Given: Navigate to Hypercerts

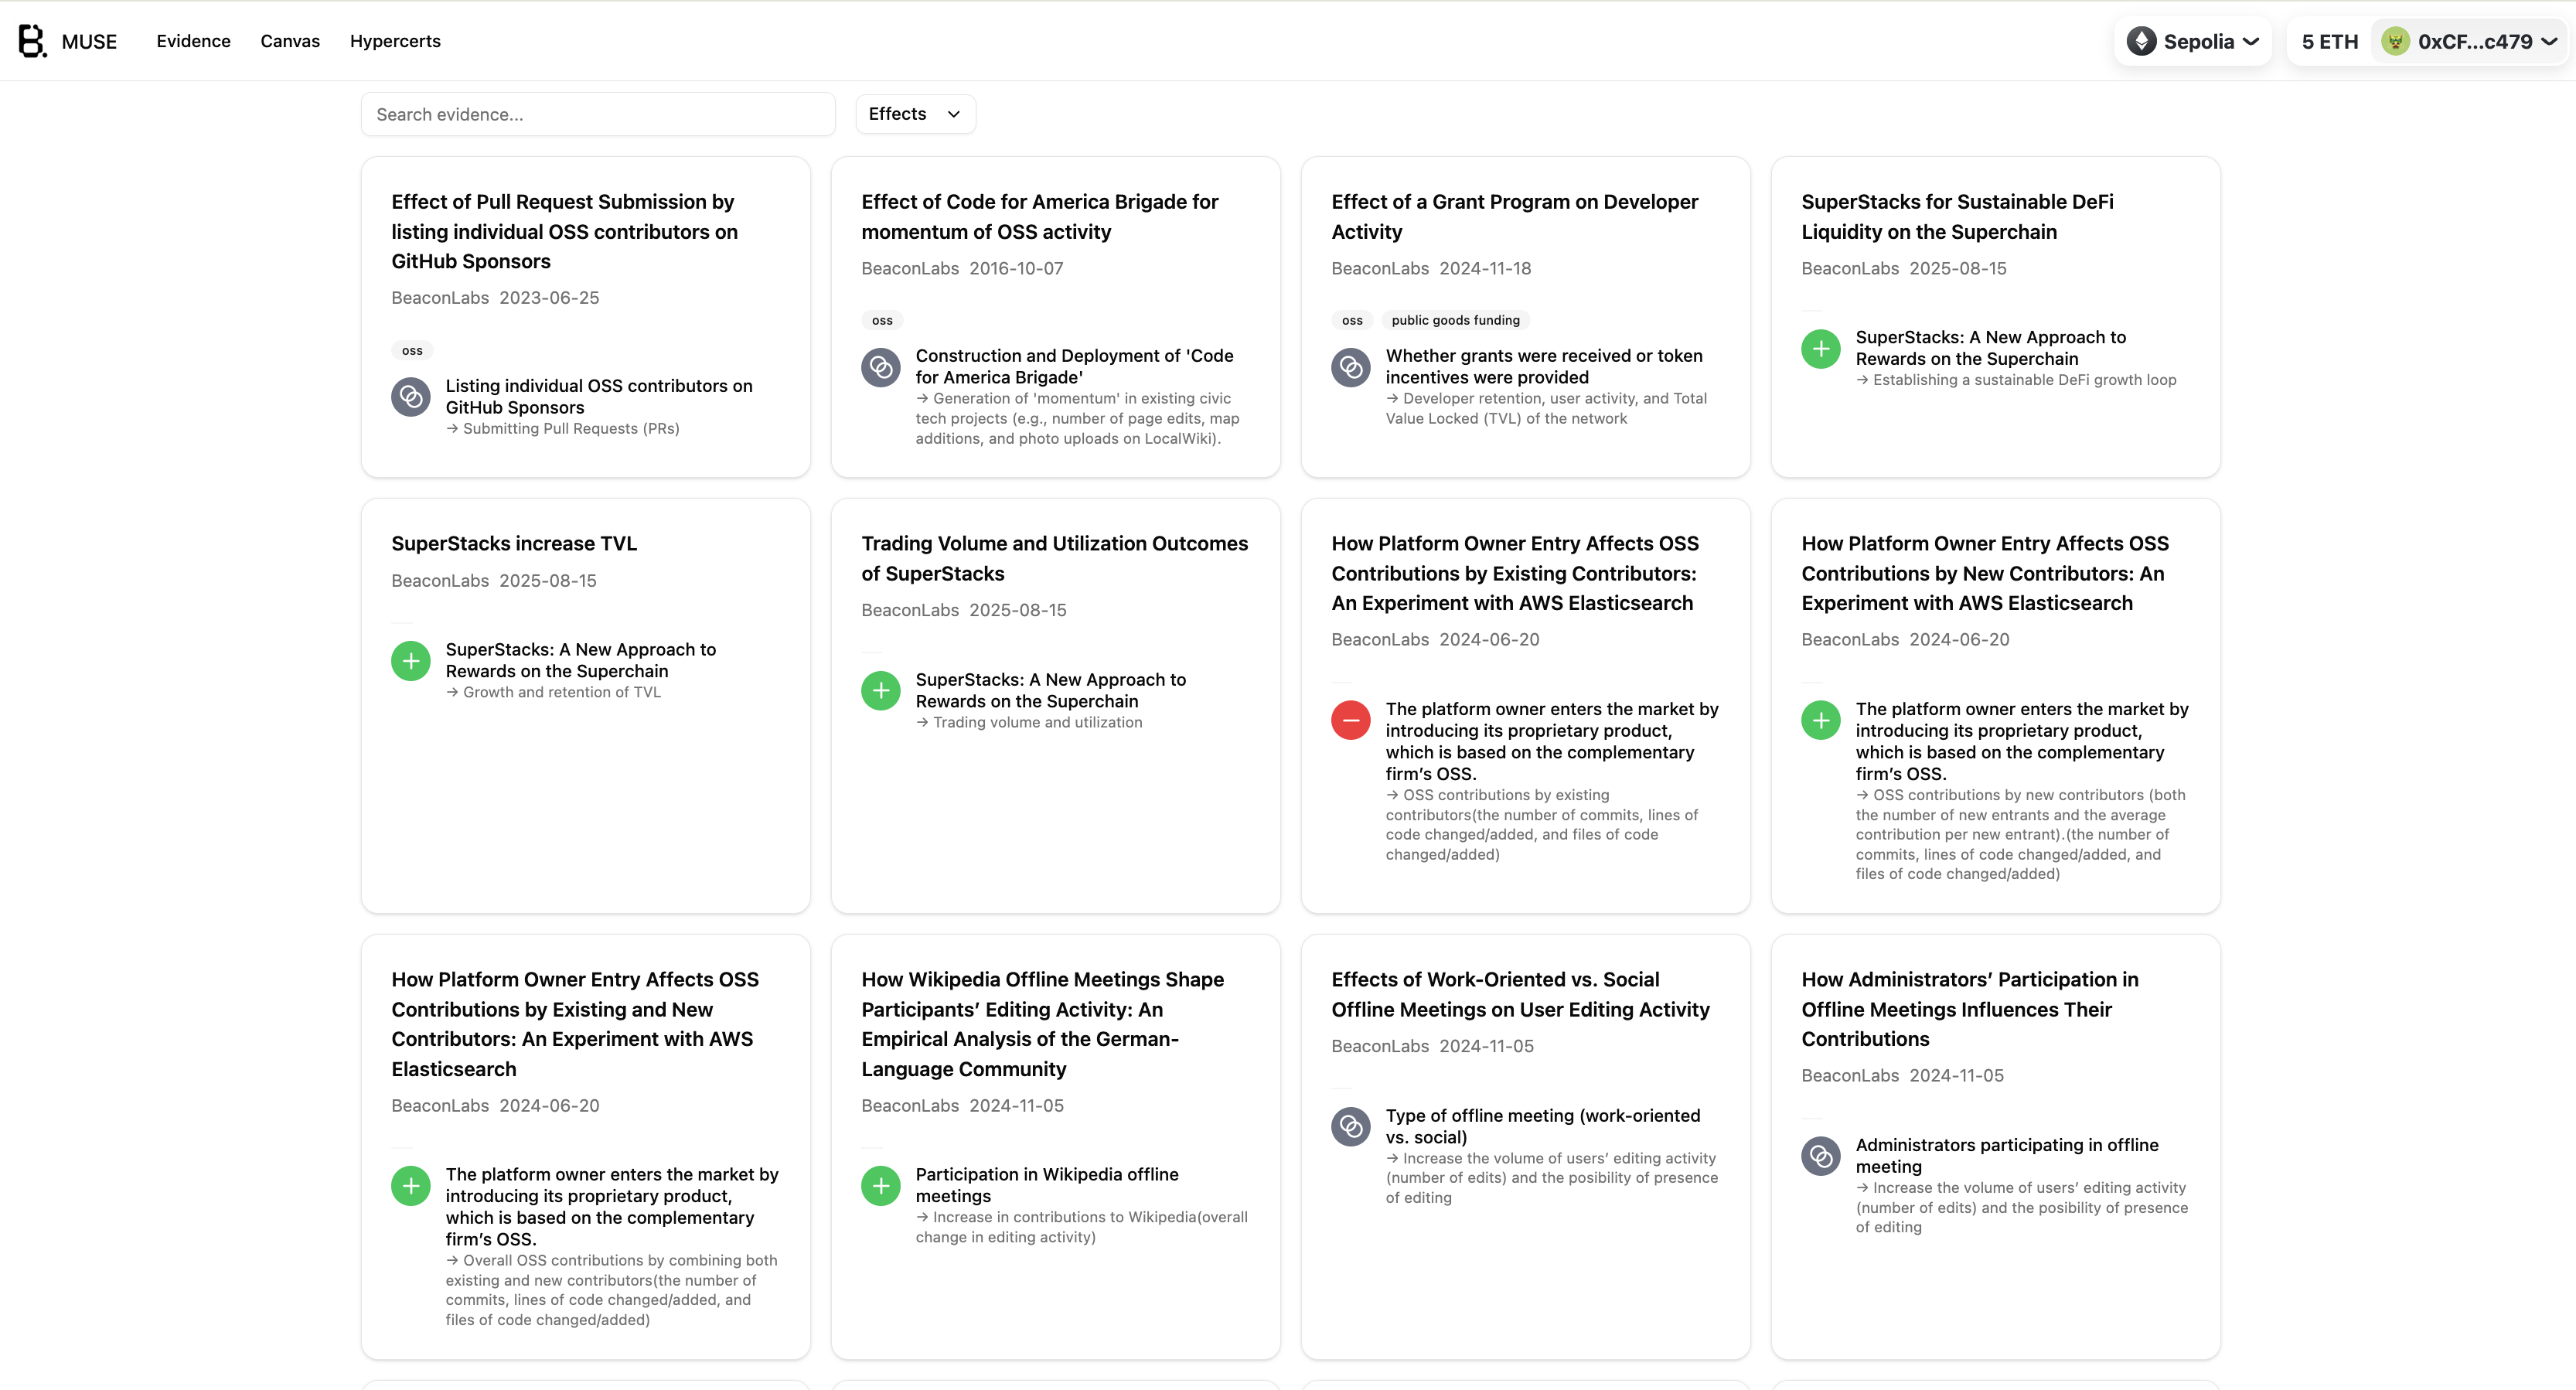Looking at the screenshot, I should pyautogui.click(x=395, y=41).
